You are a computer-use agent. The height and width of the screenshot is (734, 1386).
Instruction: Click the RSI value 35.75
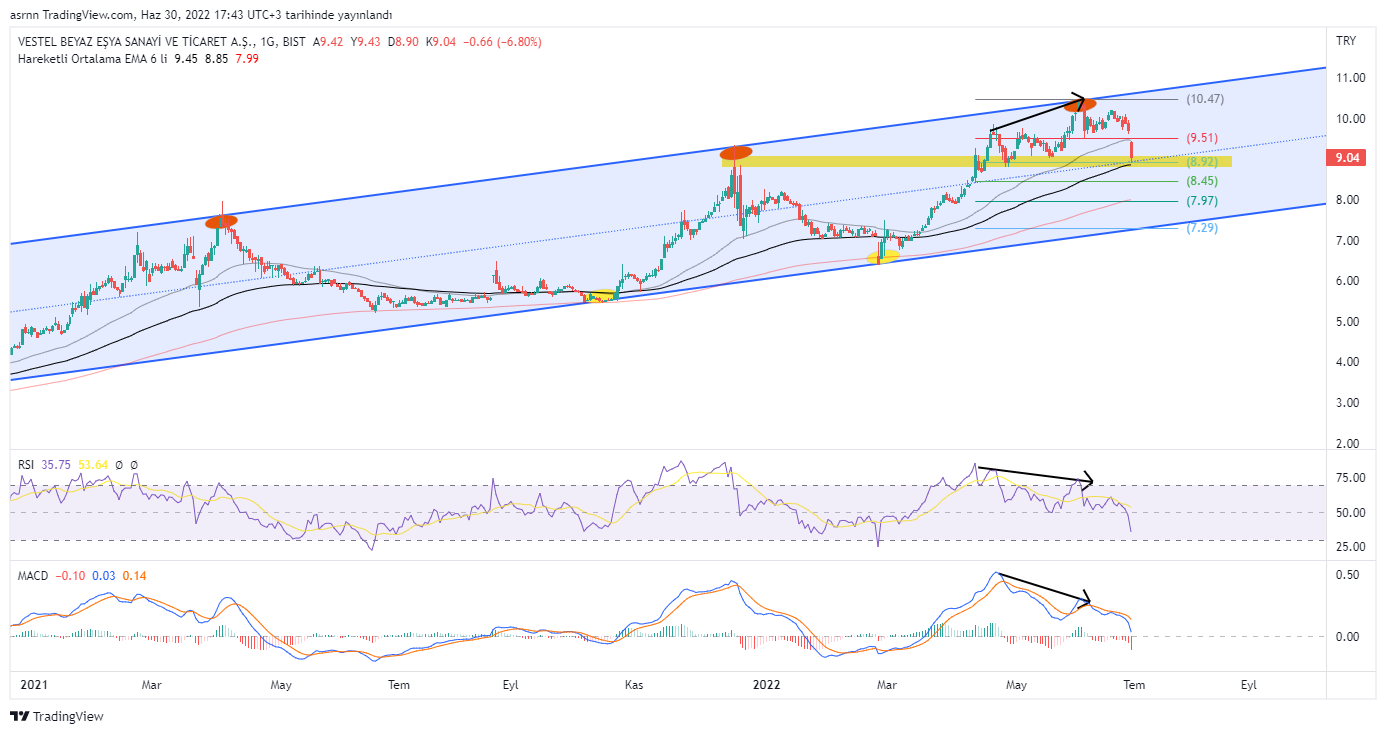57,465
